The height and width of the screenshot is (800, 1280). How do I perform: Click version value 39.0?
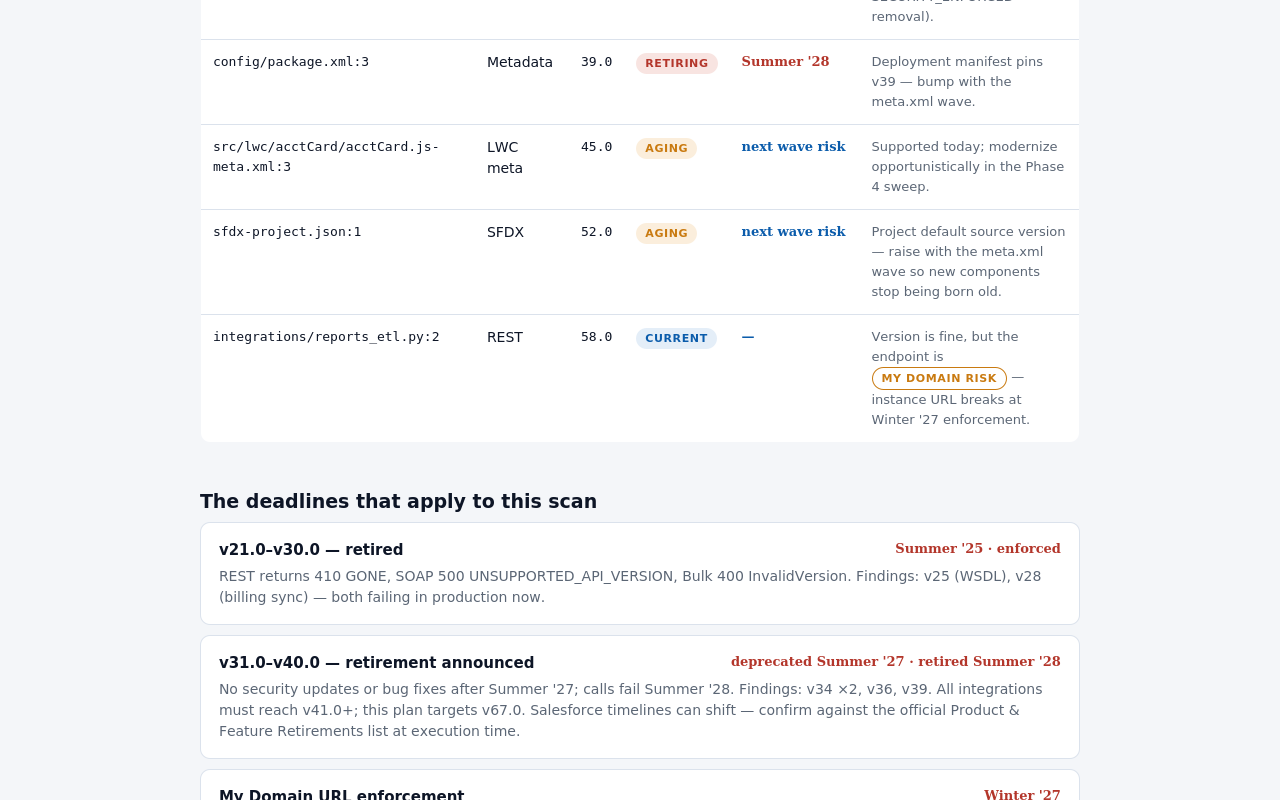pyautogui.click(x=597, y=62)
